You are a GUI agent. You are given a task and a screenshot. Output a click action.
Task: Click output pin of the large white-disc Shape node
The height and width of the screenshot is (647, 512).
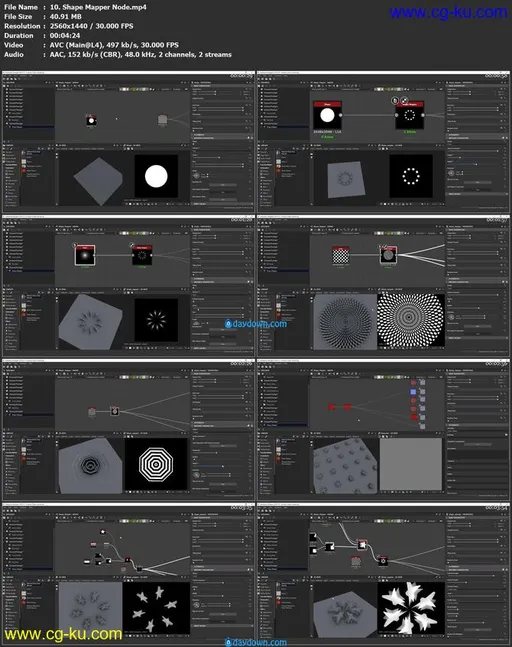tap(341, 115)
